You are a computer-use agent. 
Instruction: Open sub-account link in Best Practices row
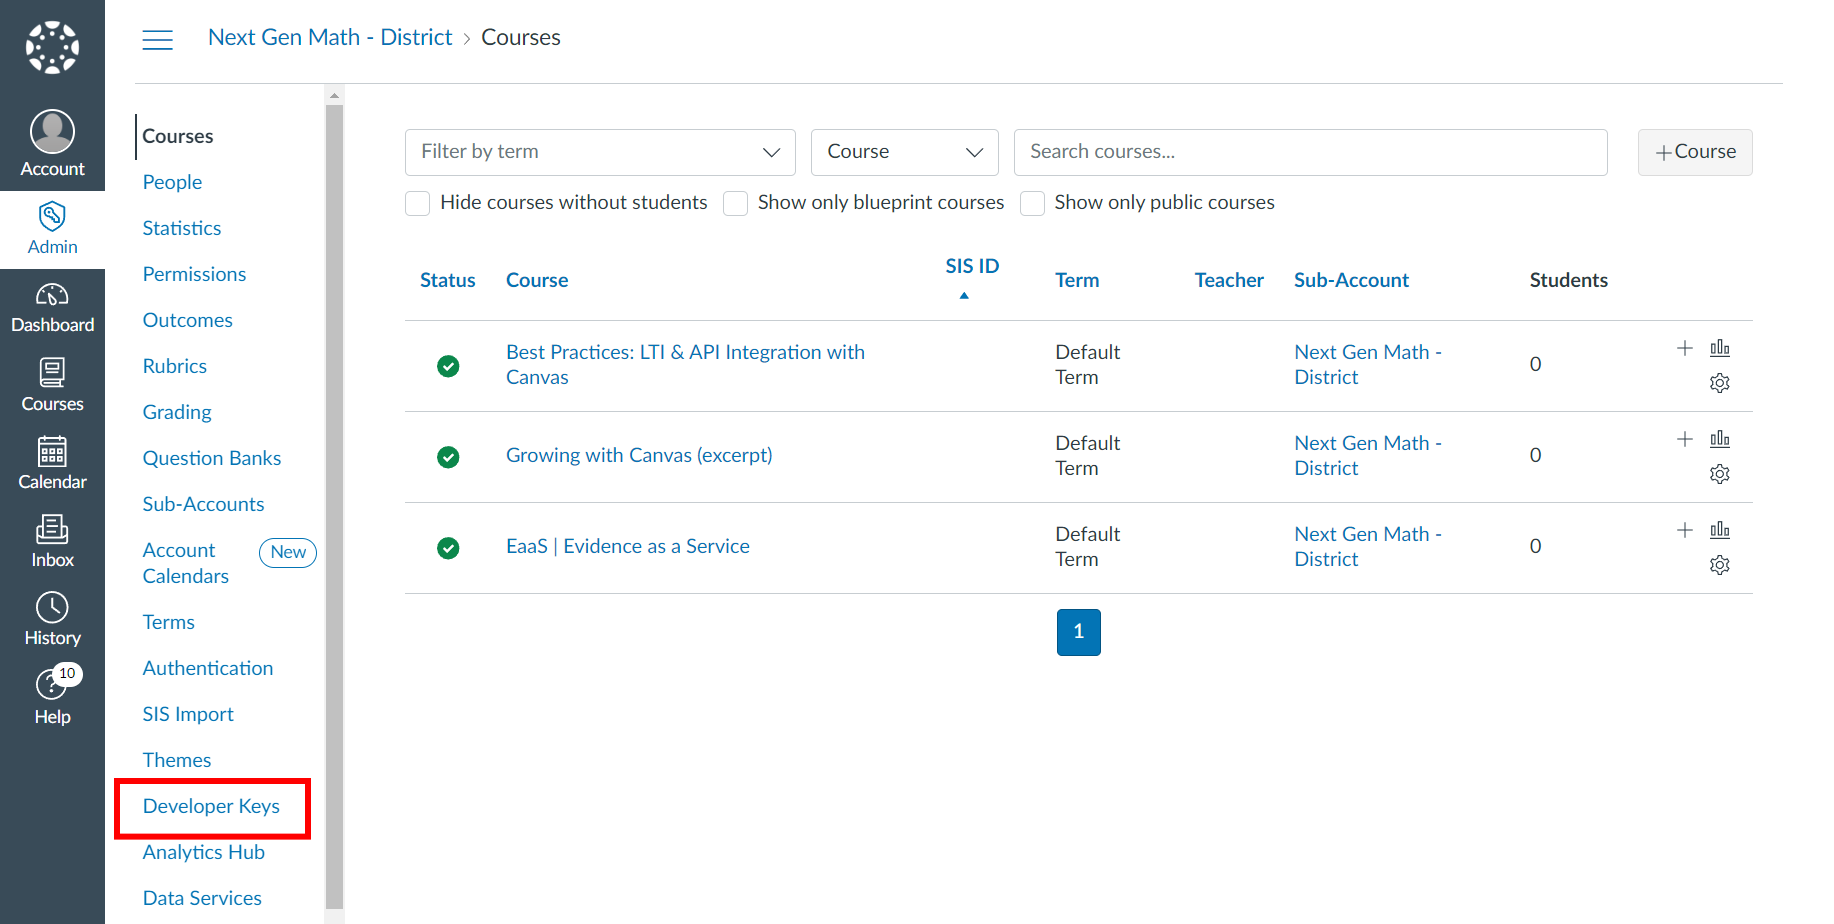point(1368,365)
